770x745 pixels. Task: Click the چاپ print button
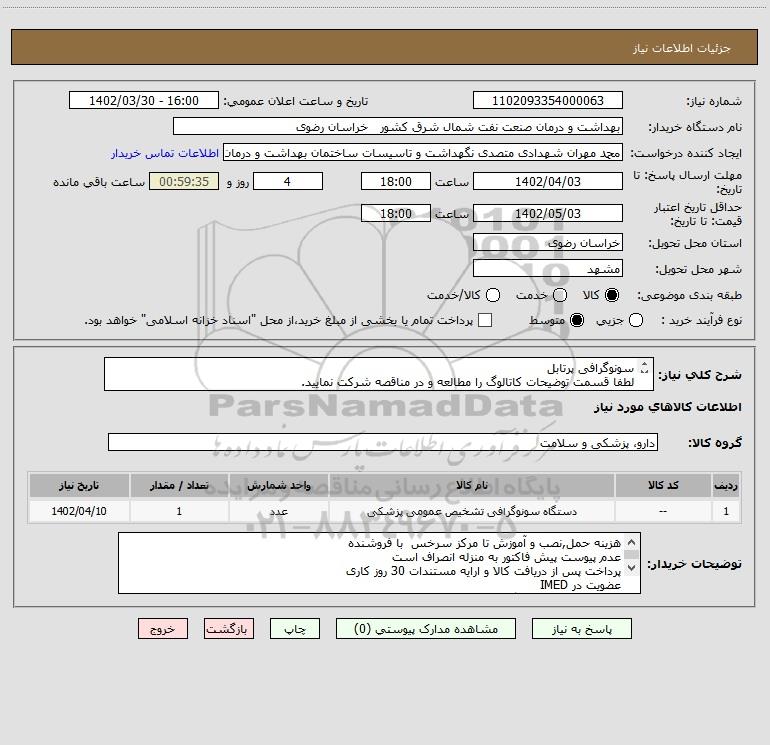295,629
